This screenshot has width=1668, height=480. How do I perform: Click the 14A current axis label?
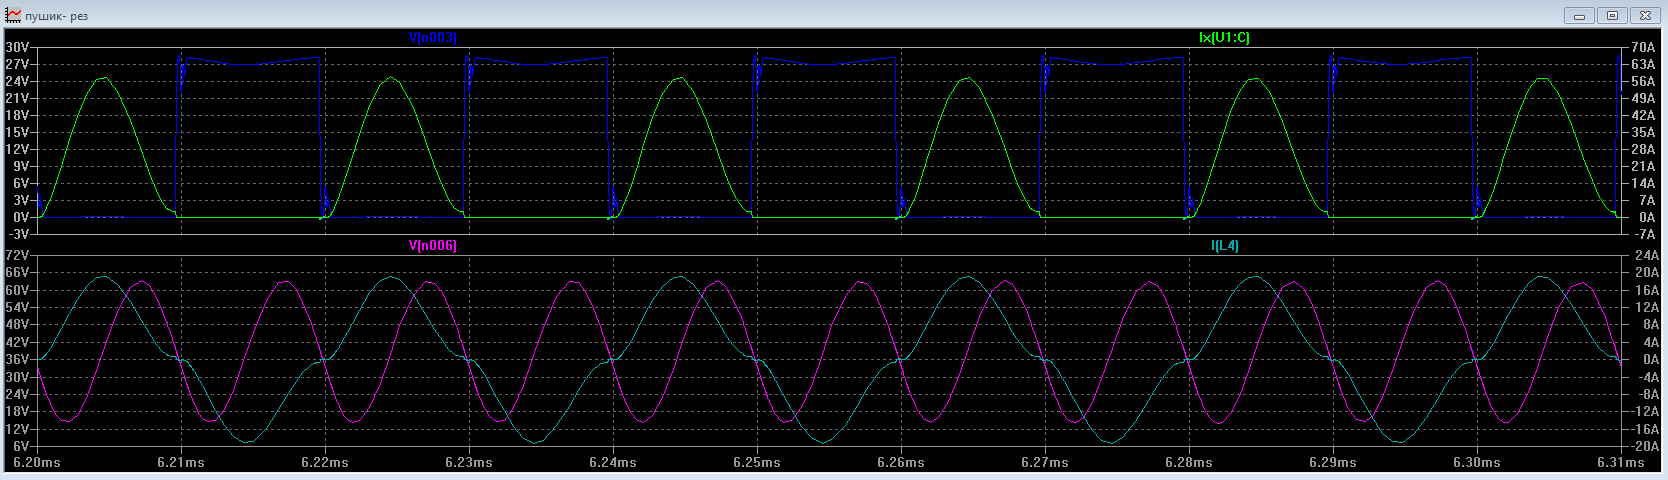tap(1643, 183)
